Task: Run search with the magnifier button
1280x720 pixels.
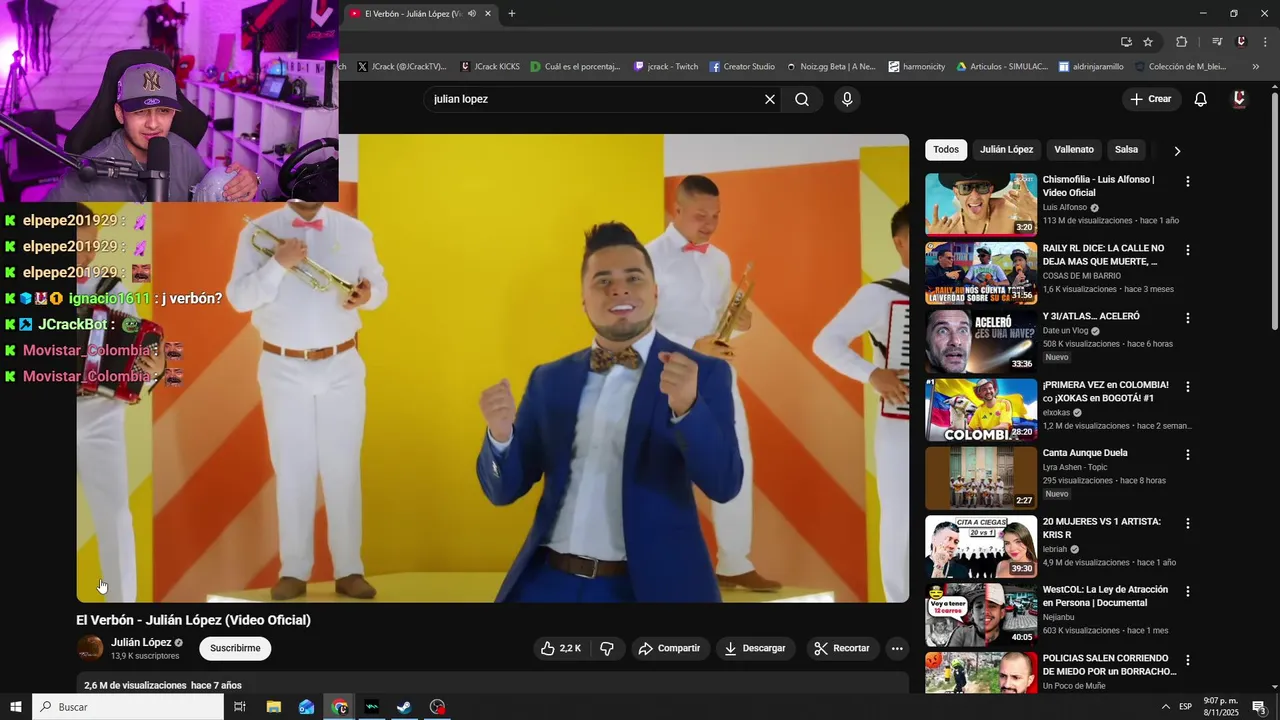Action: 802,99
